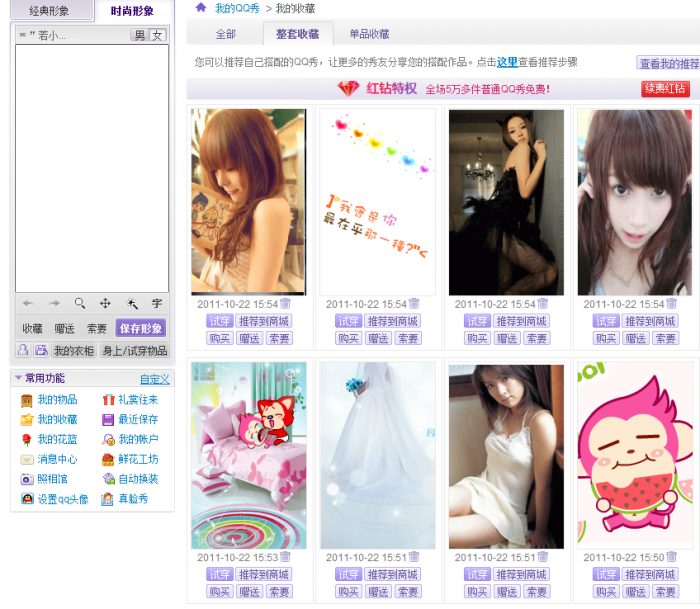This screenshot has height=609, width=700.
Task: Open 最近保存 shortcut
Action: pyautogui.click(x=130, y=420)
